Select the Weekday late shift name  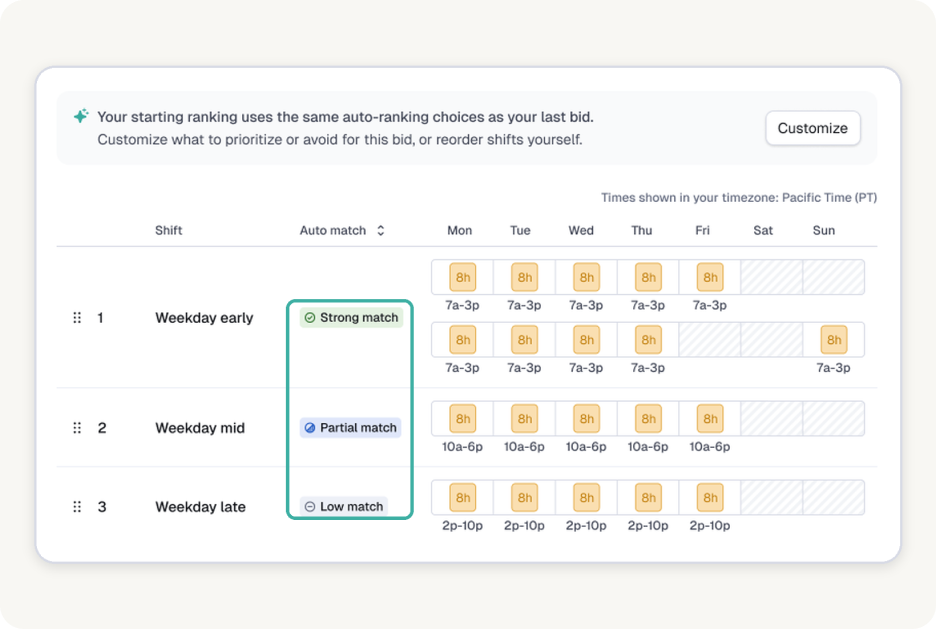tap(201, 507)
